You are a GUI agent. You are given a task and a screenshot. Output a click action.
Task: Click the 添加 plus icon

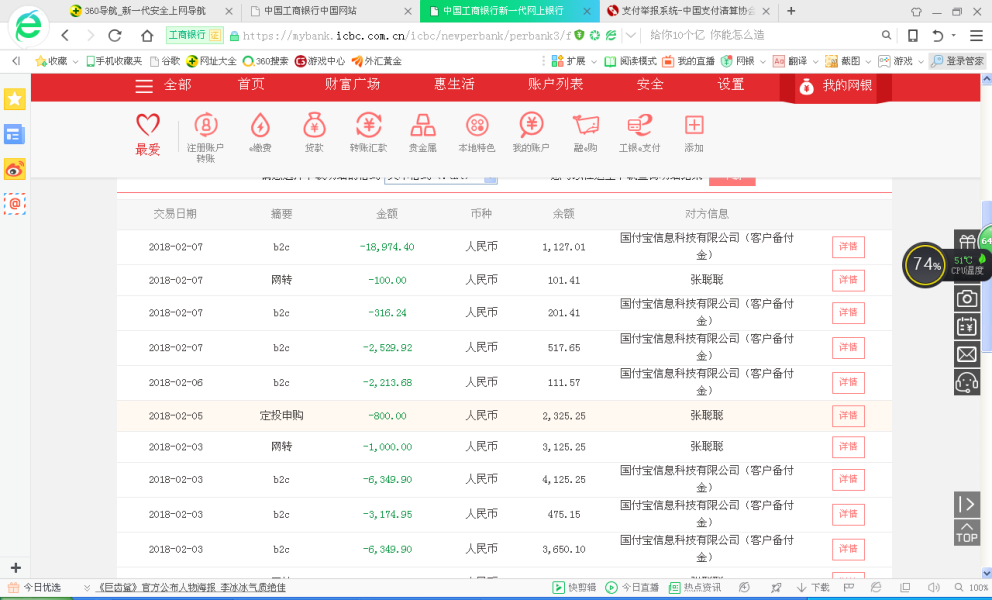coord(693,126)
